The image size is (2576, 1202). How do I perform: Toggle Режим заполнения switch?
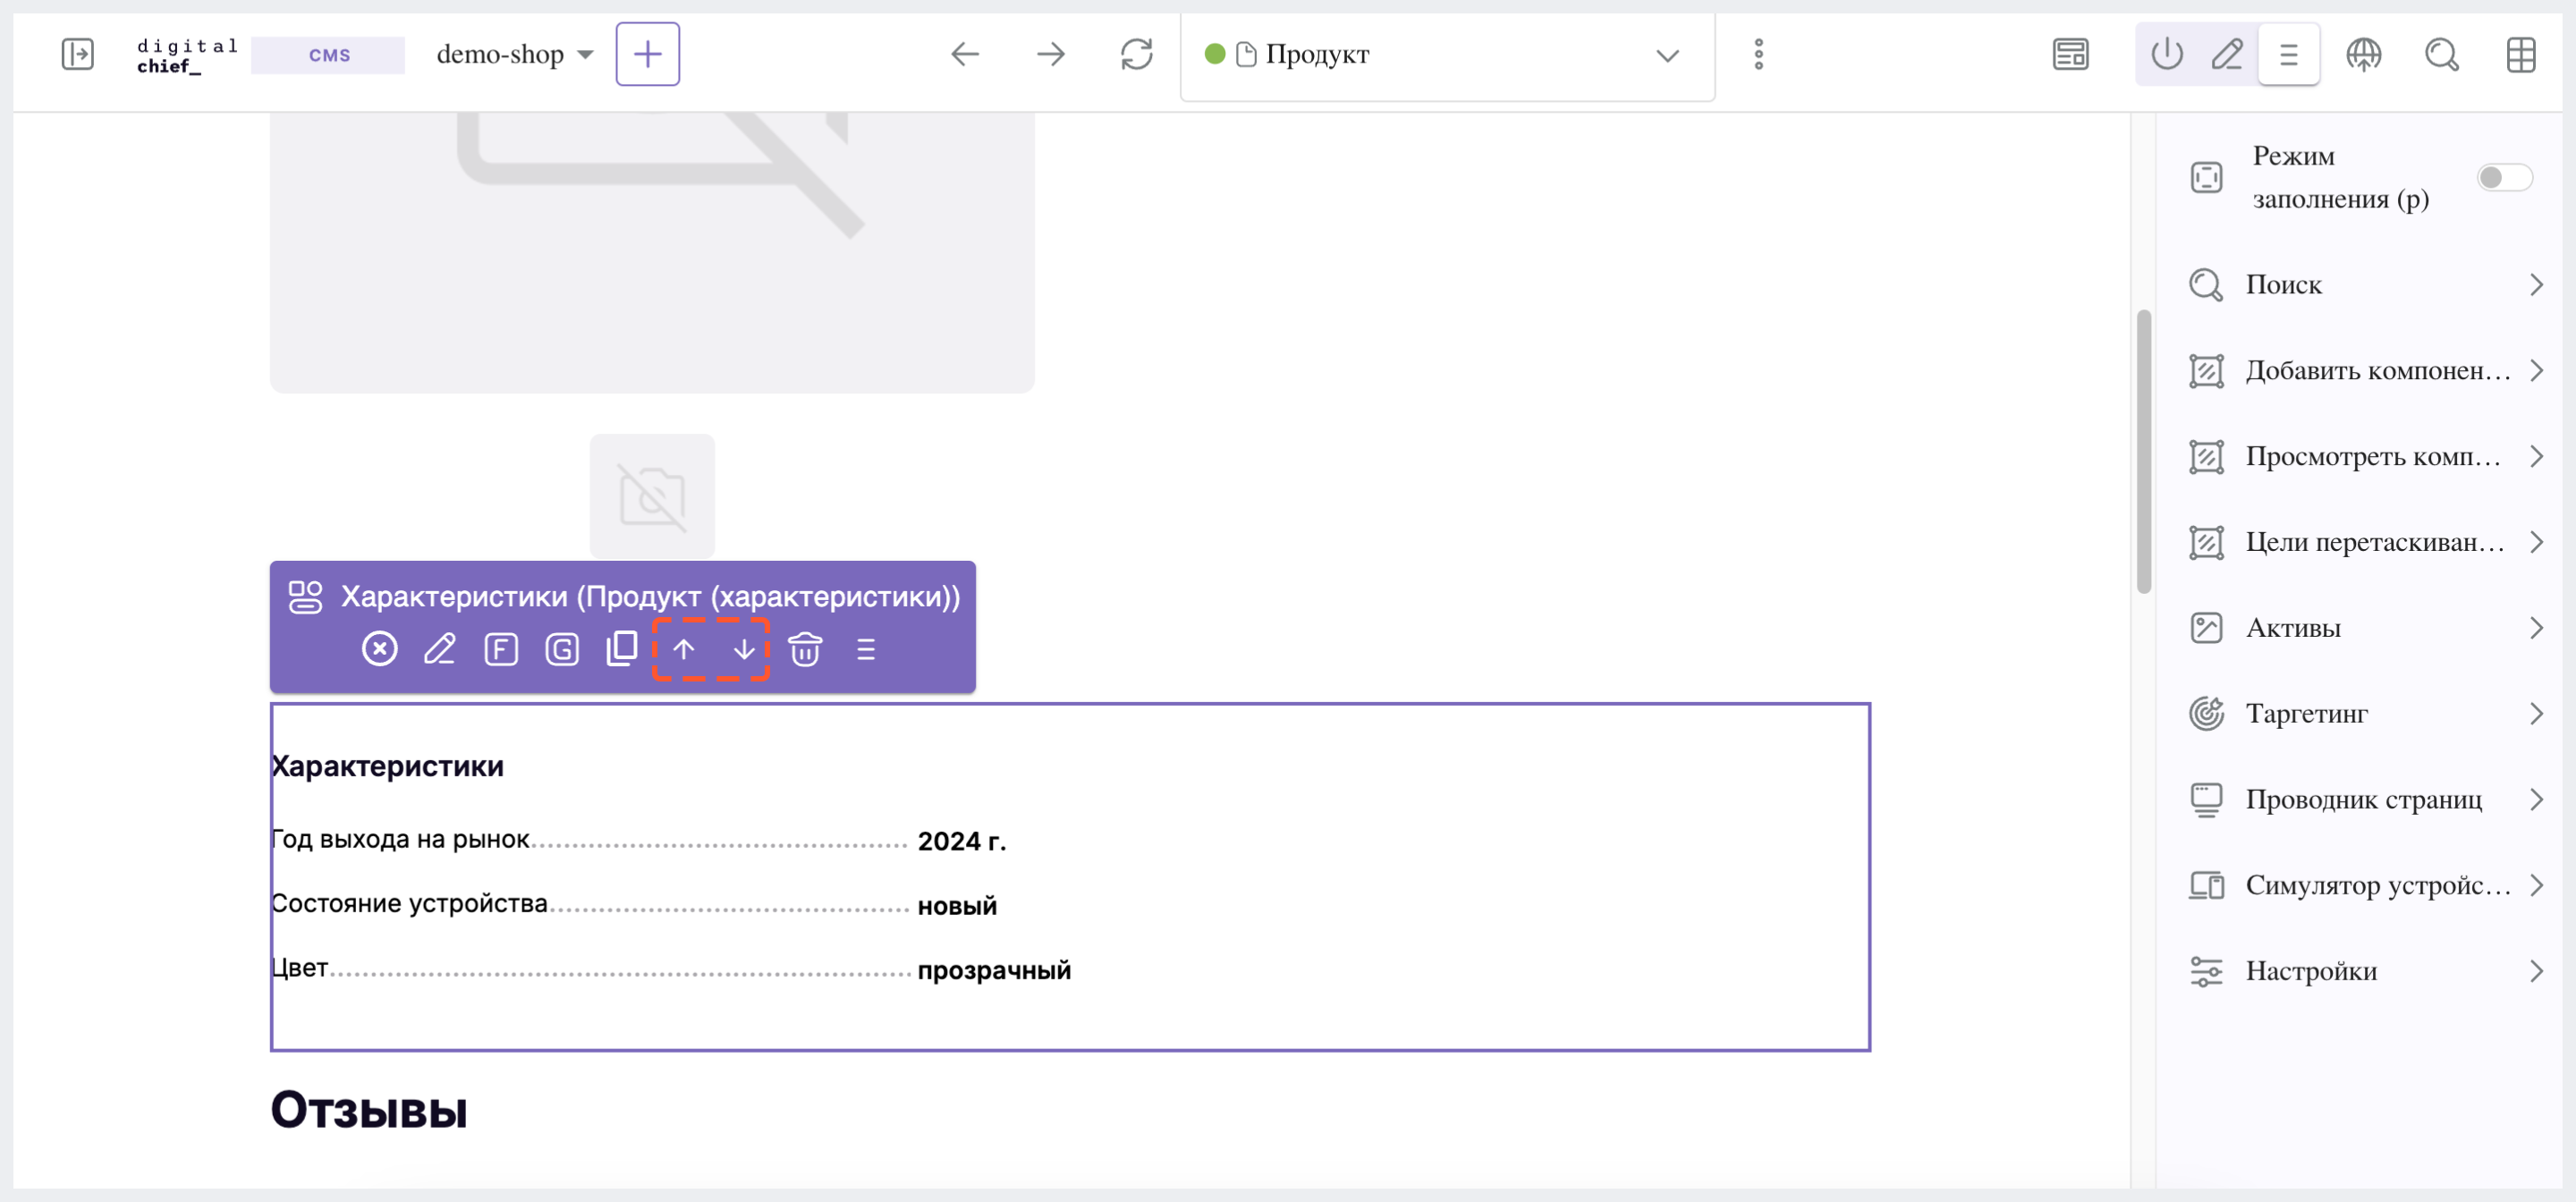click(x=2505, y=178)
